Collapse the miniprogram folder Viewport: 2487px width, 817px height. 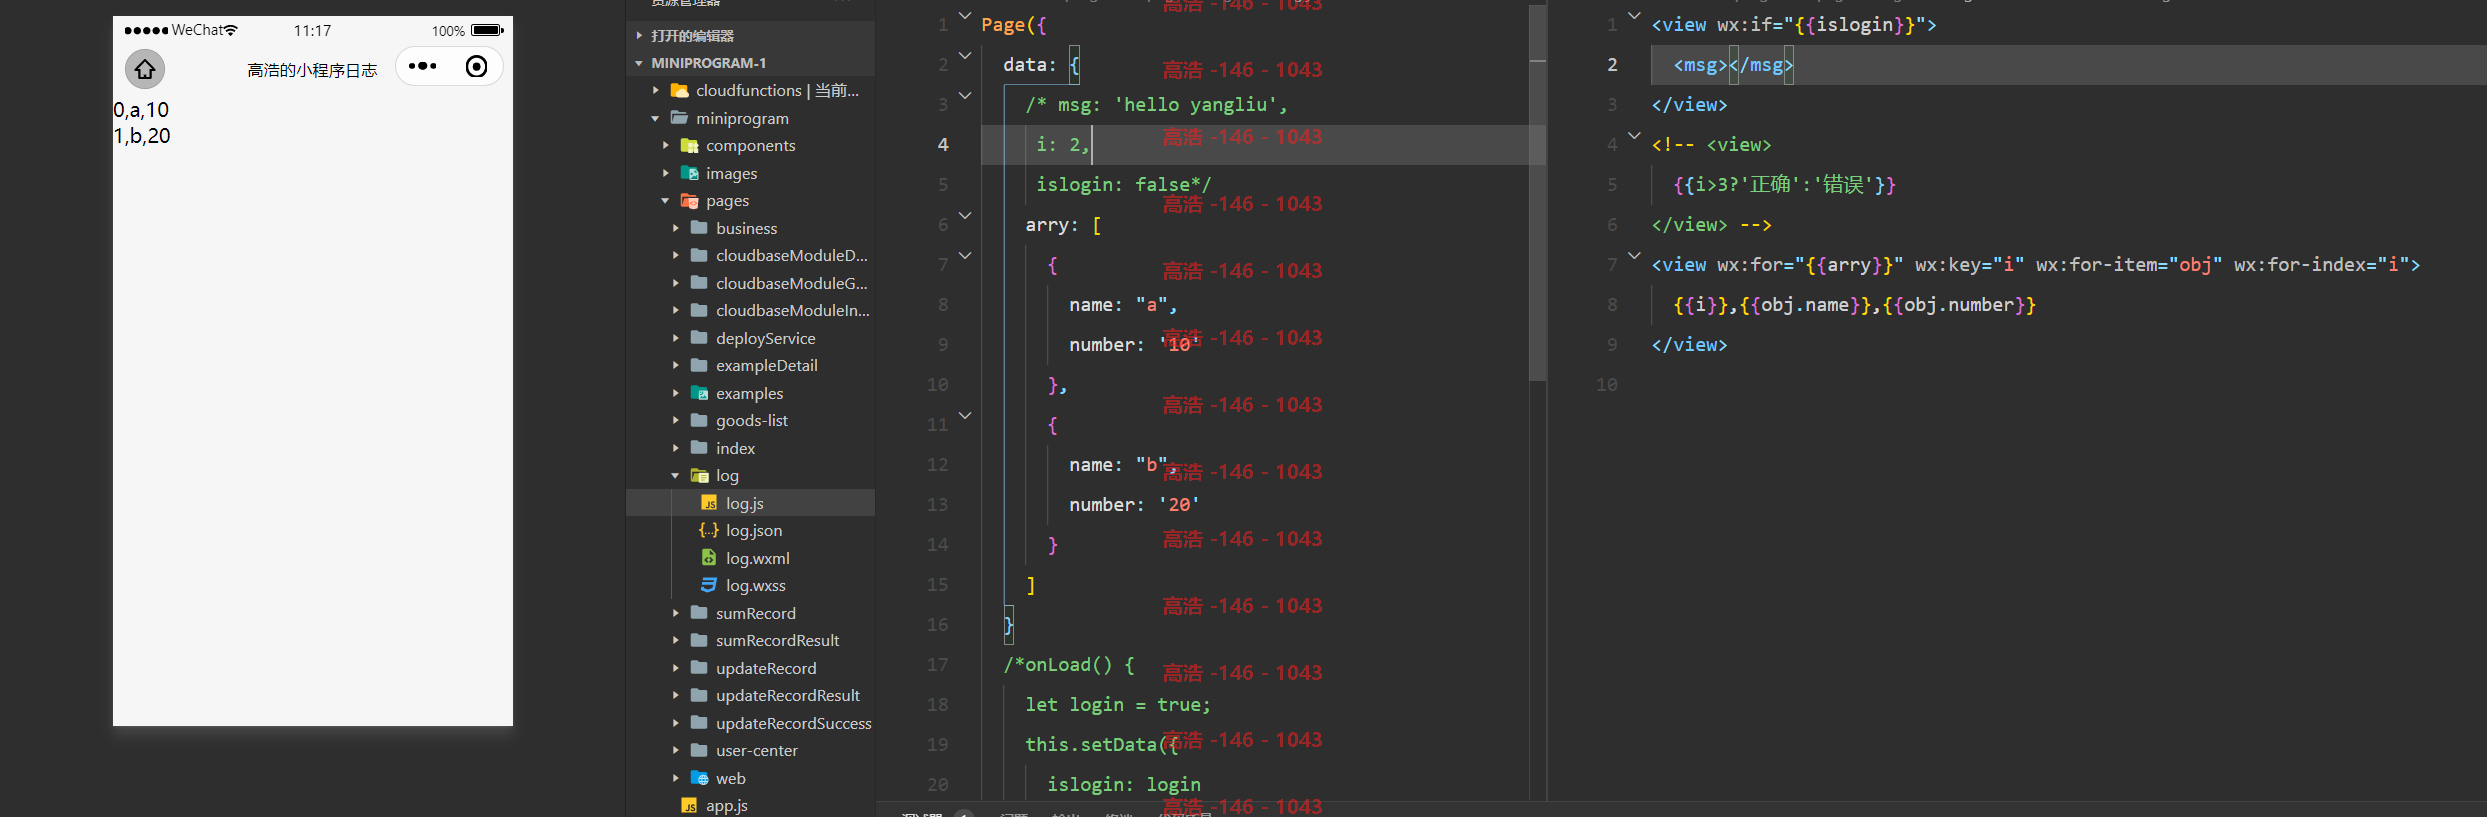point(656,118)
